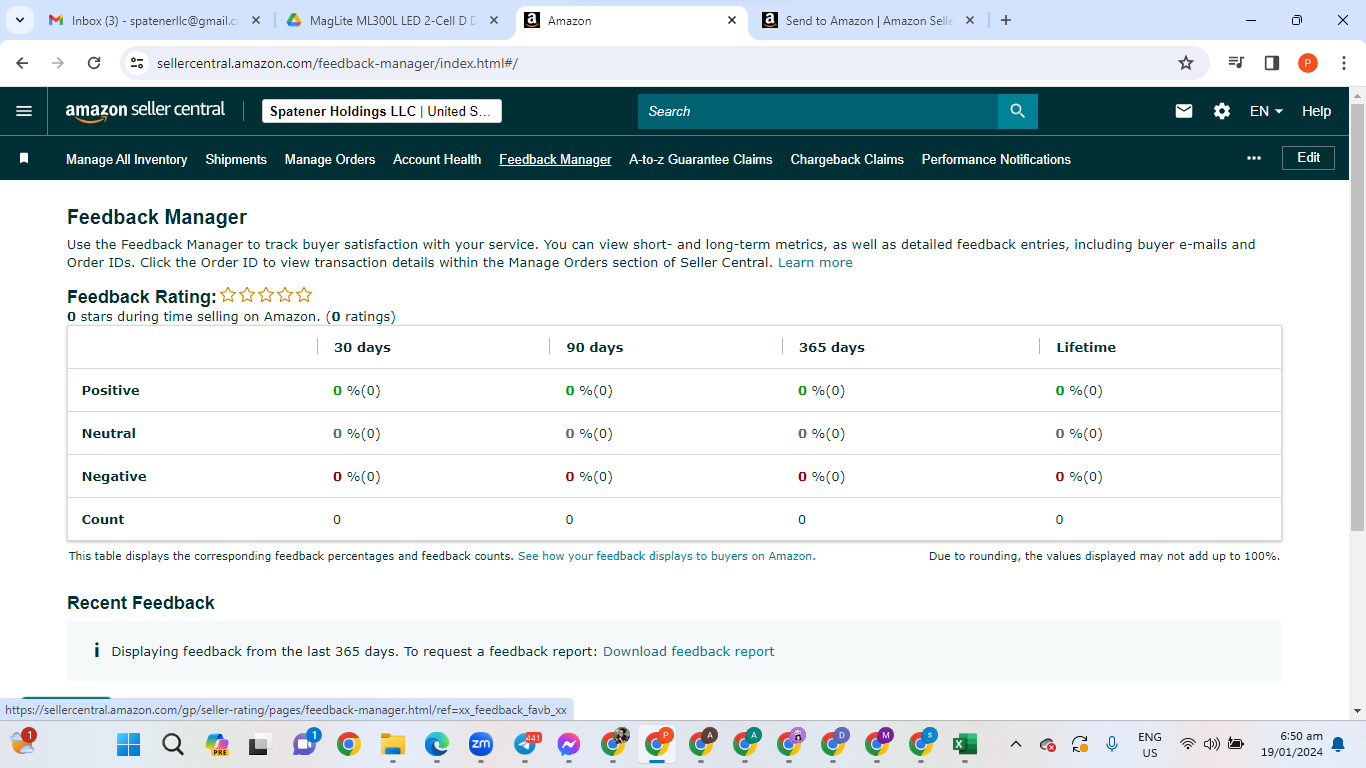
Task: Click the magnifier search button
Action: point(1018,111)
